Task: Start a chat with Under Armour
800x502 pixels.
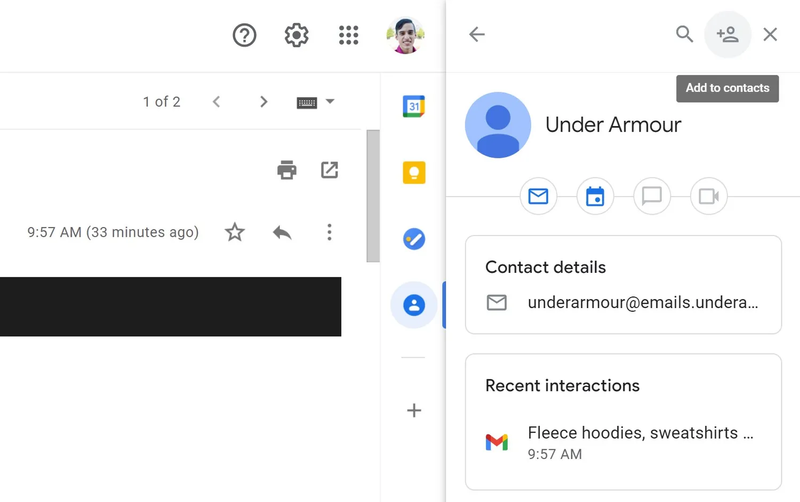Action: pyautogui.click(x=652, y=196)
